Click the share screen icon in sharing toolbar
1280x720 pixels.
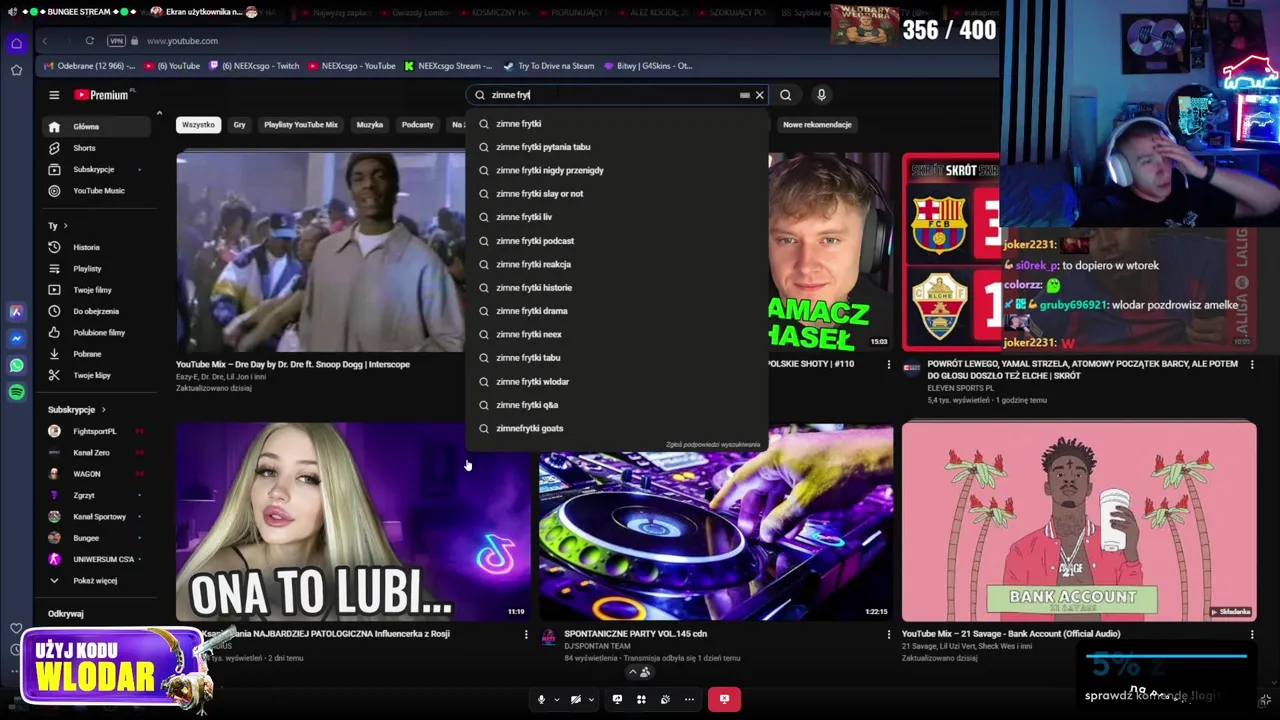(x=617, y=699)
